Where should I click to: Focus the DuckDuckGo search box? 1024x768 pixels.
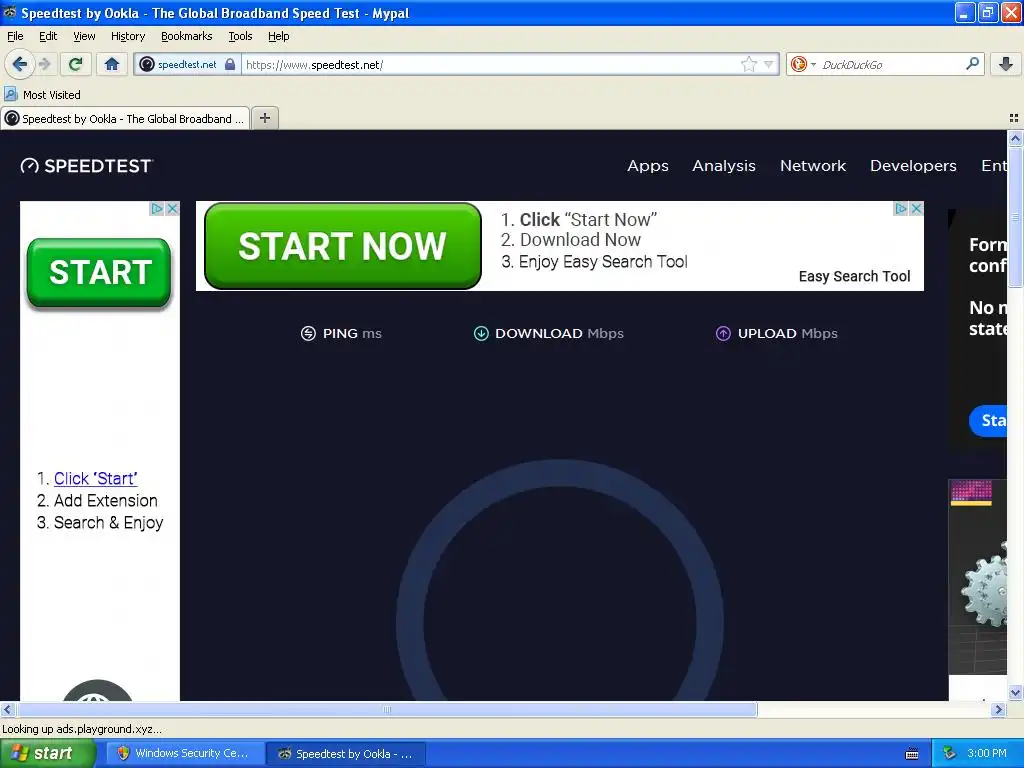[x=891, y=65]
